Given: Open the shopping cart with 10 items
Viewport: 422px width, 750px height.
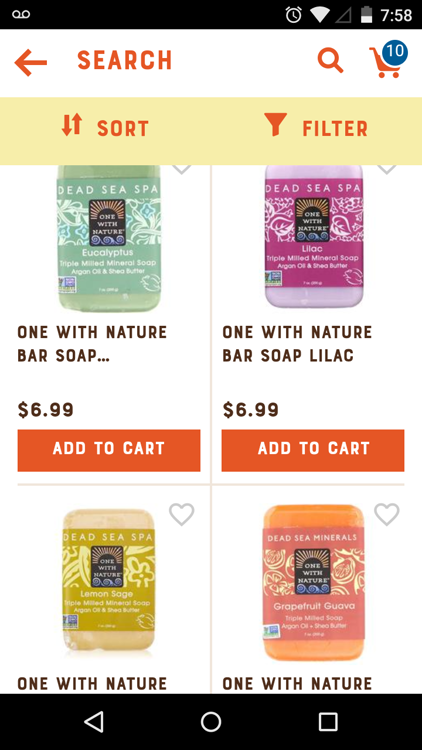Looking at the screenshot, I should (x=388, y=60).
